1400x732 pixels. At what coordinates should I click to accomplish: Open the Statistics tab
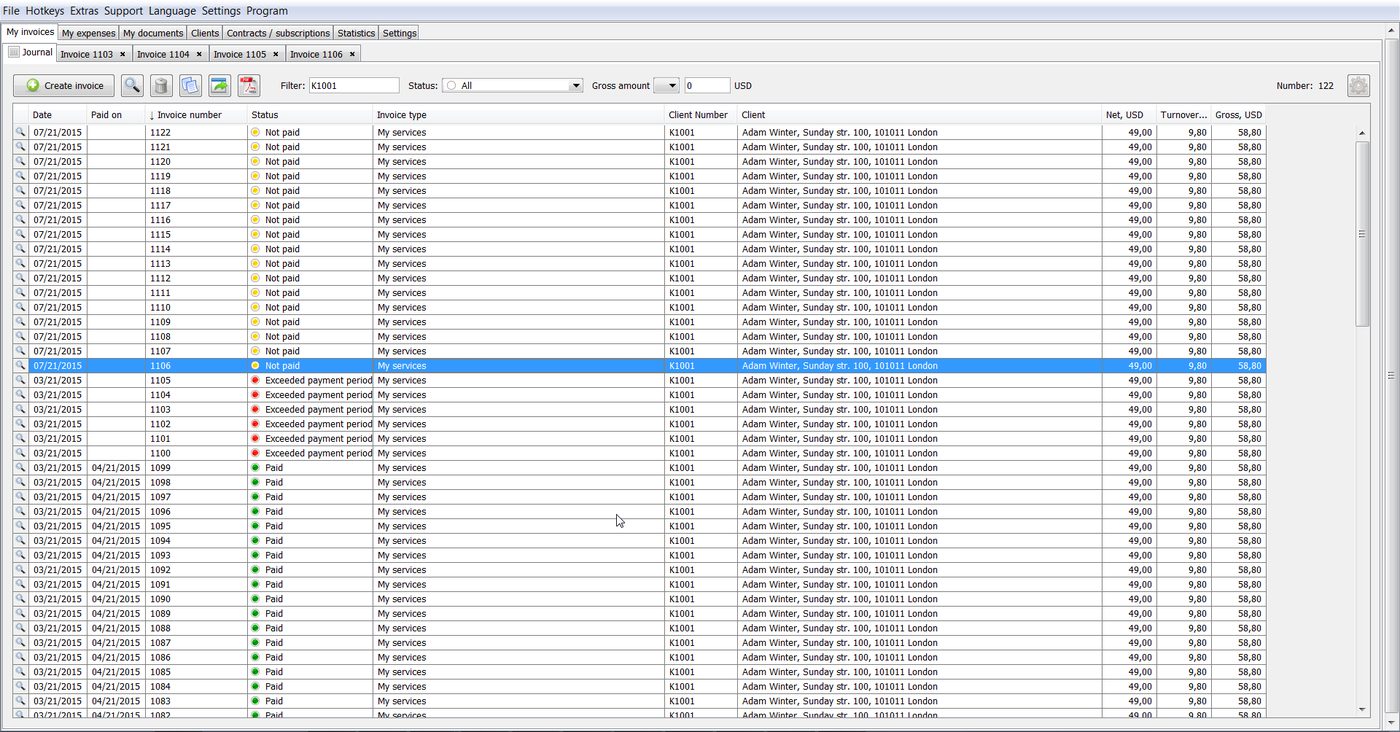[x=356, y=33]
